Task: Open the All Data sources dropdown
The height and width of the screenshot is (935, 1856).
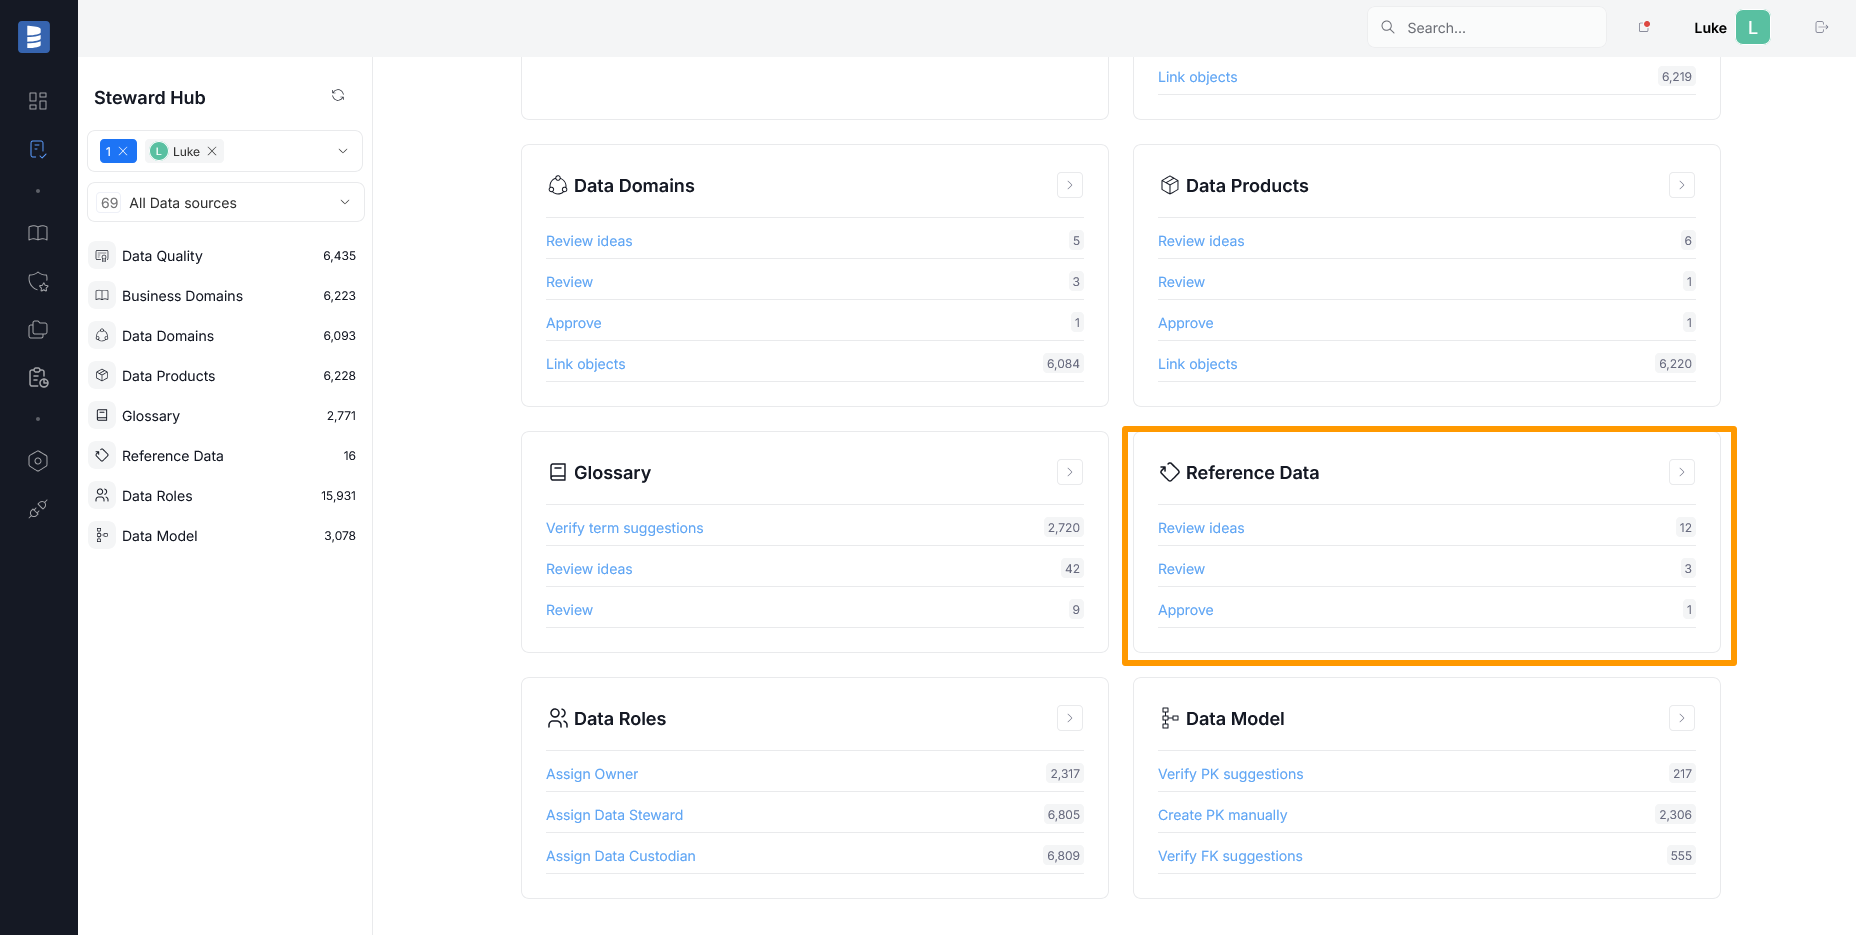Action: (344, 203)
